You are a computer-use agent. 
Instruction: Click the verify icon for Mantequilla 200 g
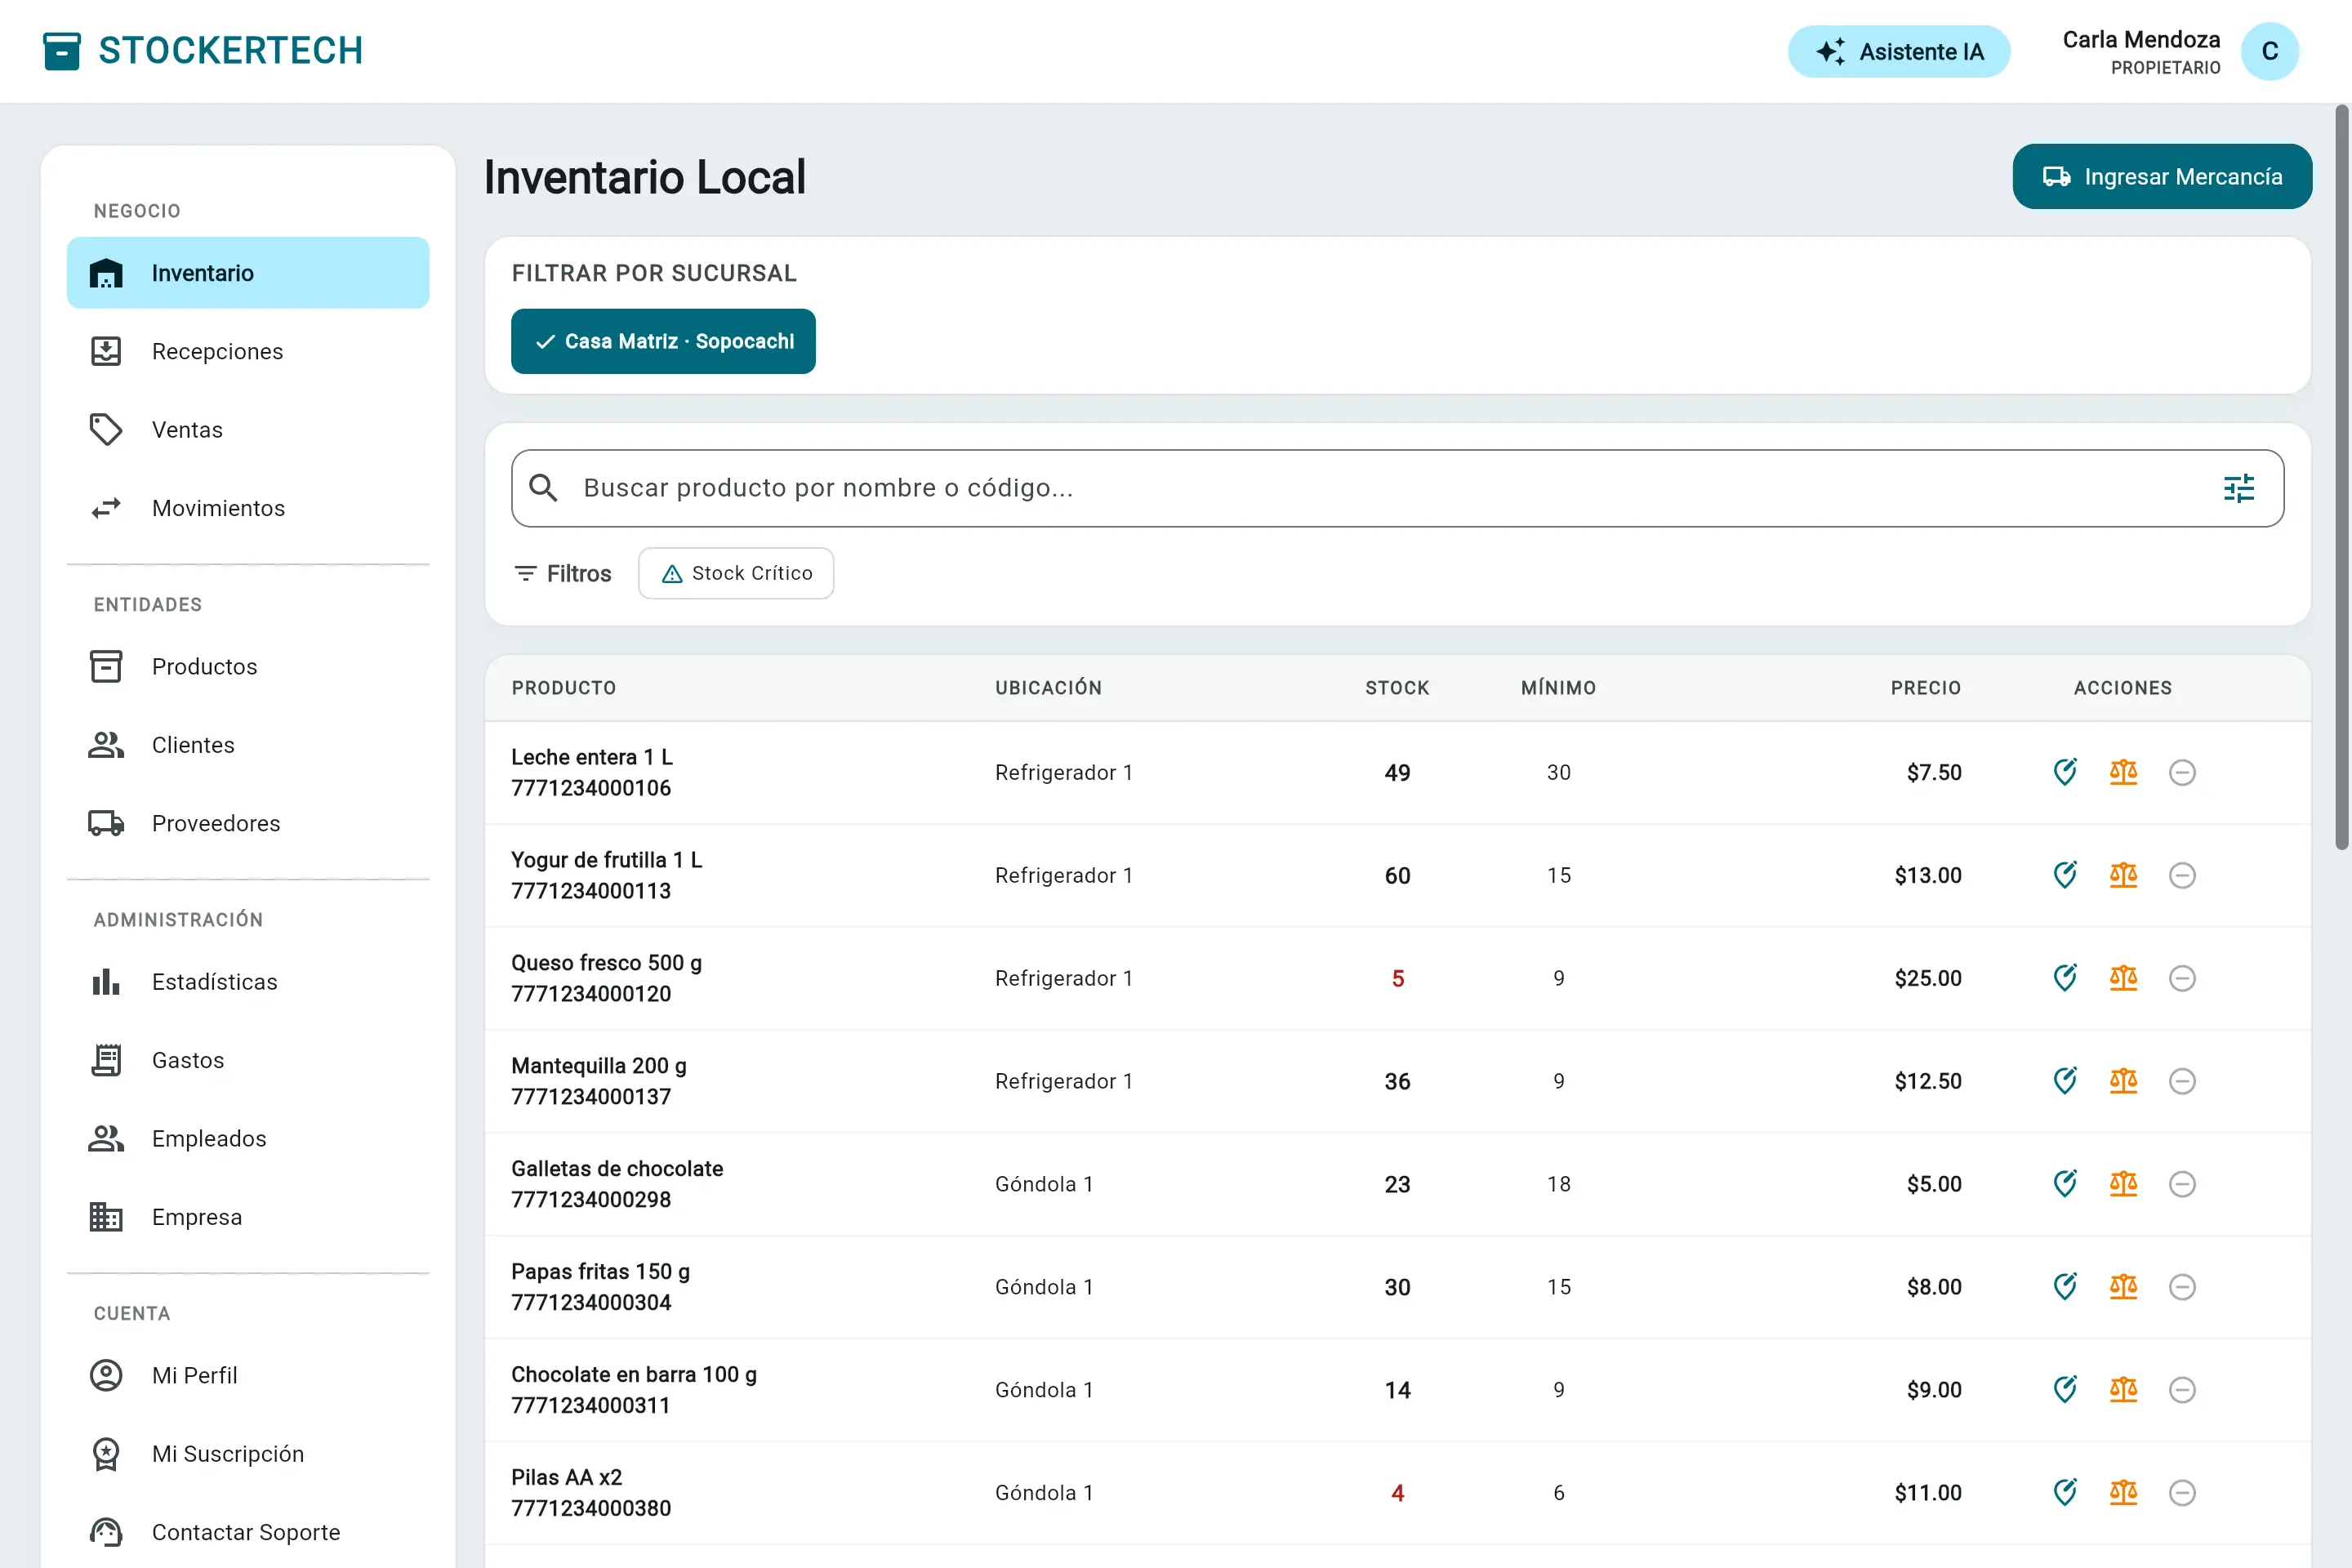(x=2065, y=1081)
